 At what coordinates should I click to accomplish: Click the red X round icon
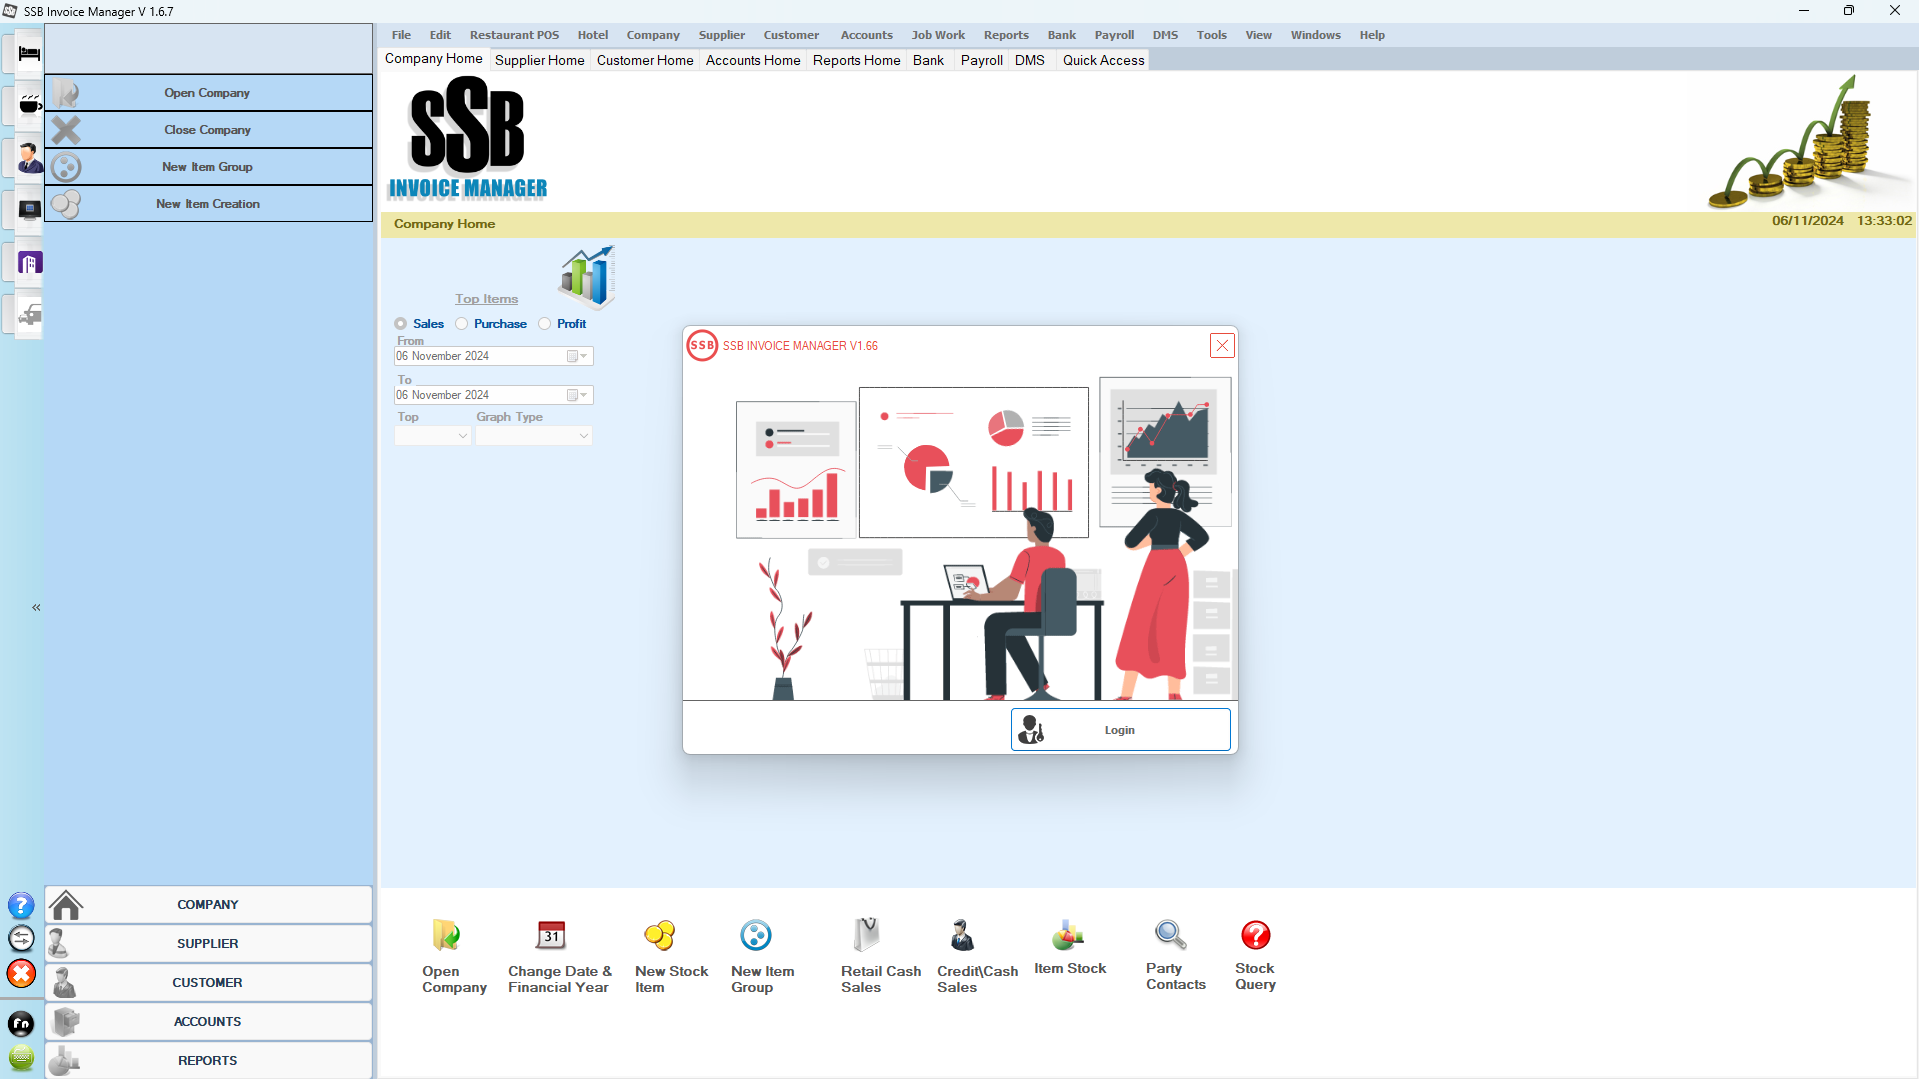pyautogui.click(x=21, y=973)
